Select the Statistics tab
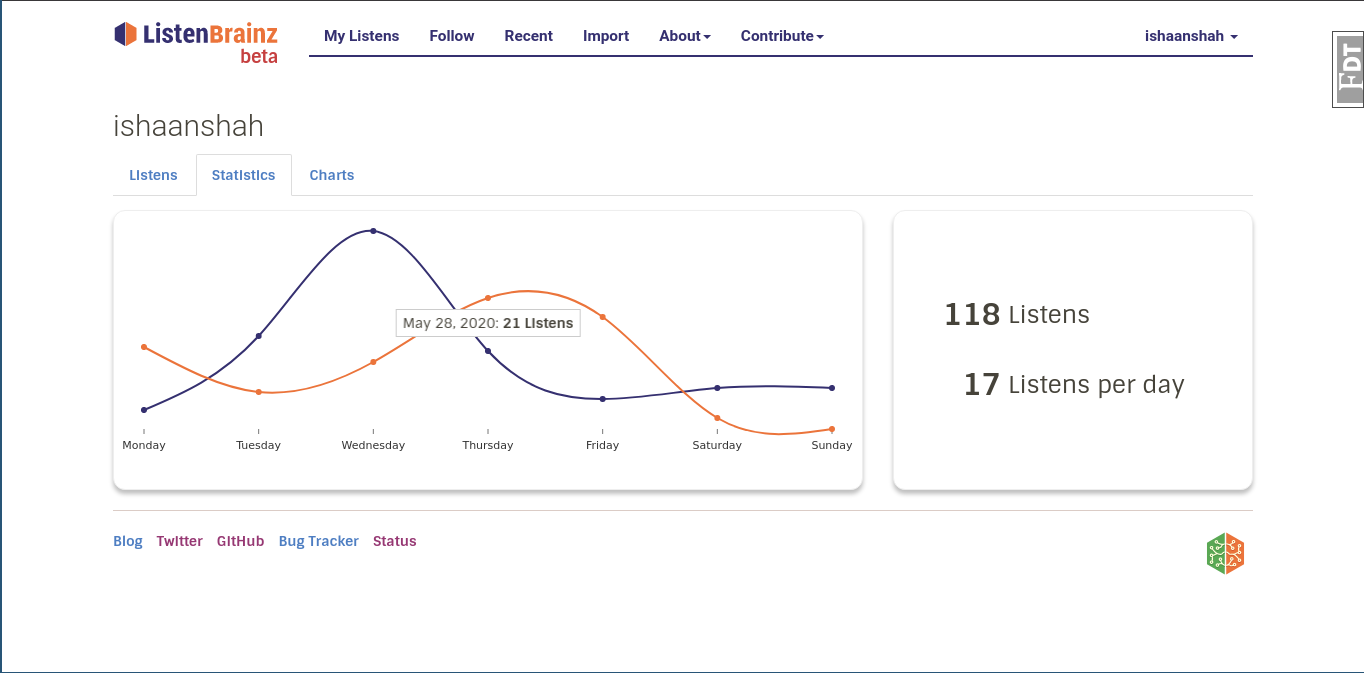 click(243, 175)
